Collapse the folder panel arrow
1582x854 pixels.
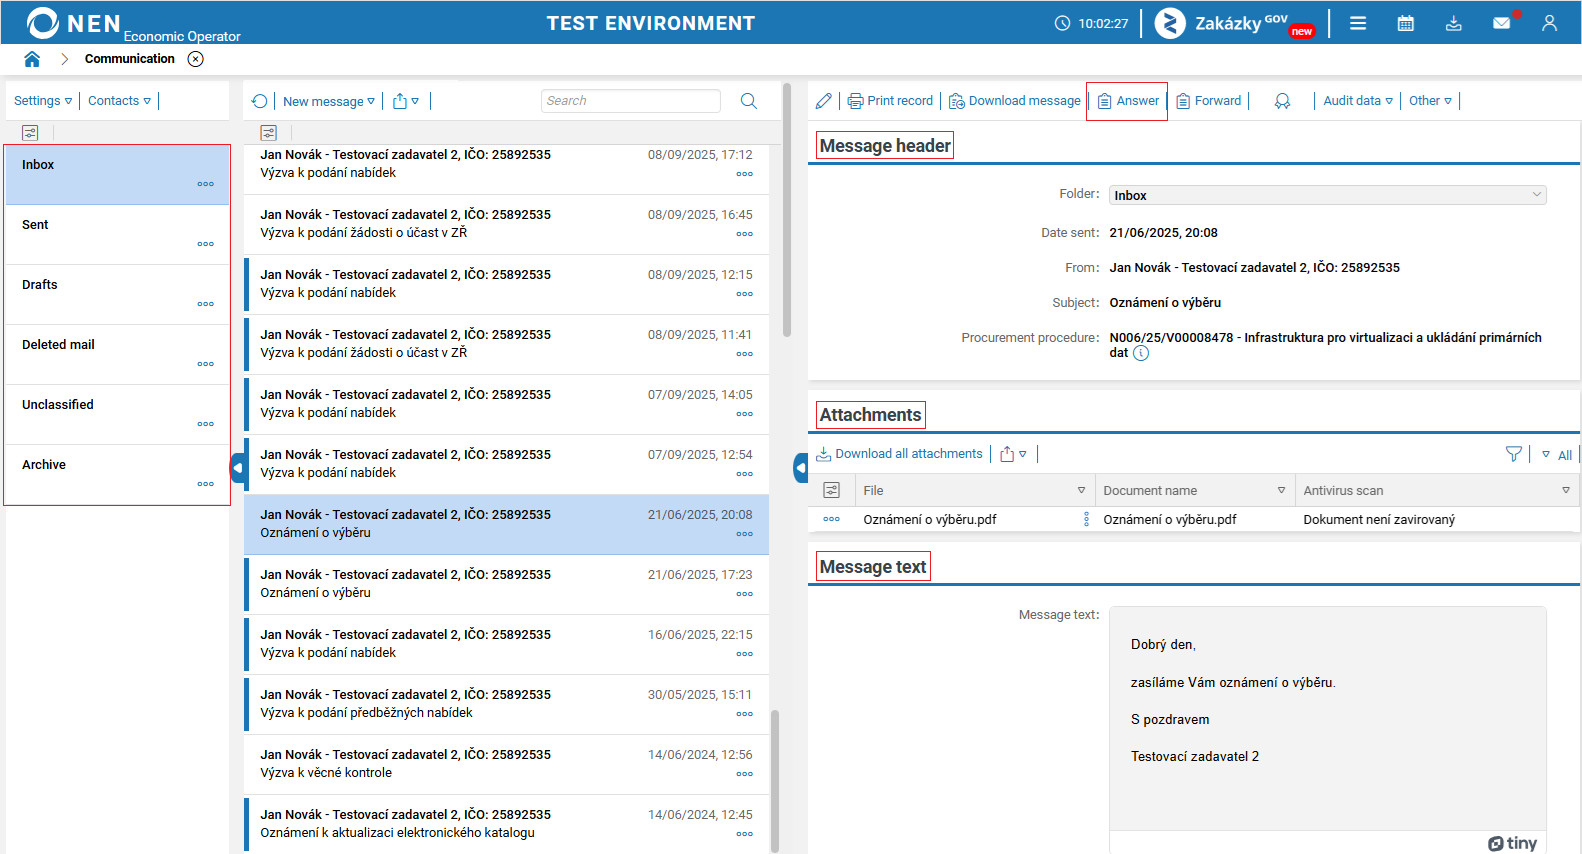tap(237, 468)
